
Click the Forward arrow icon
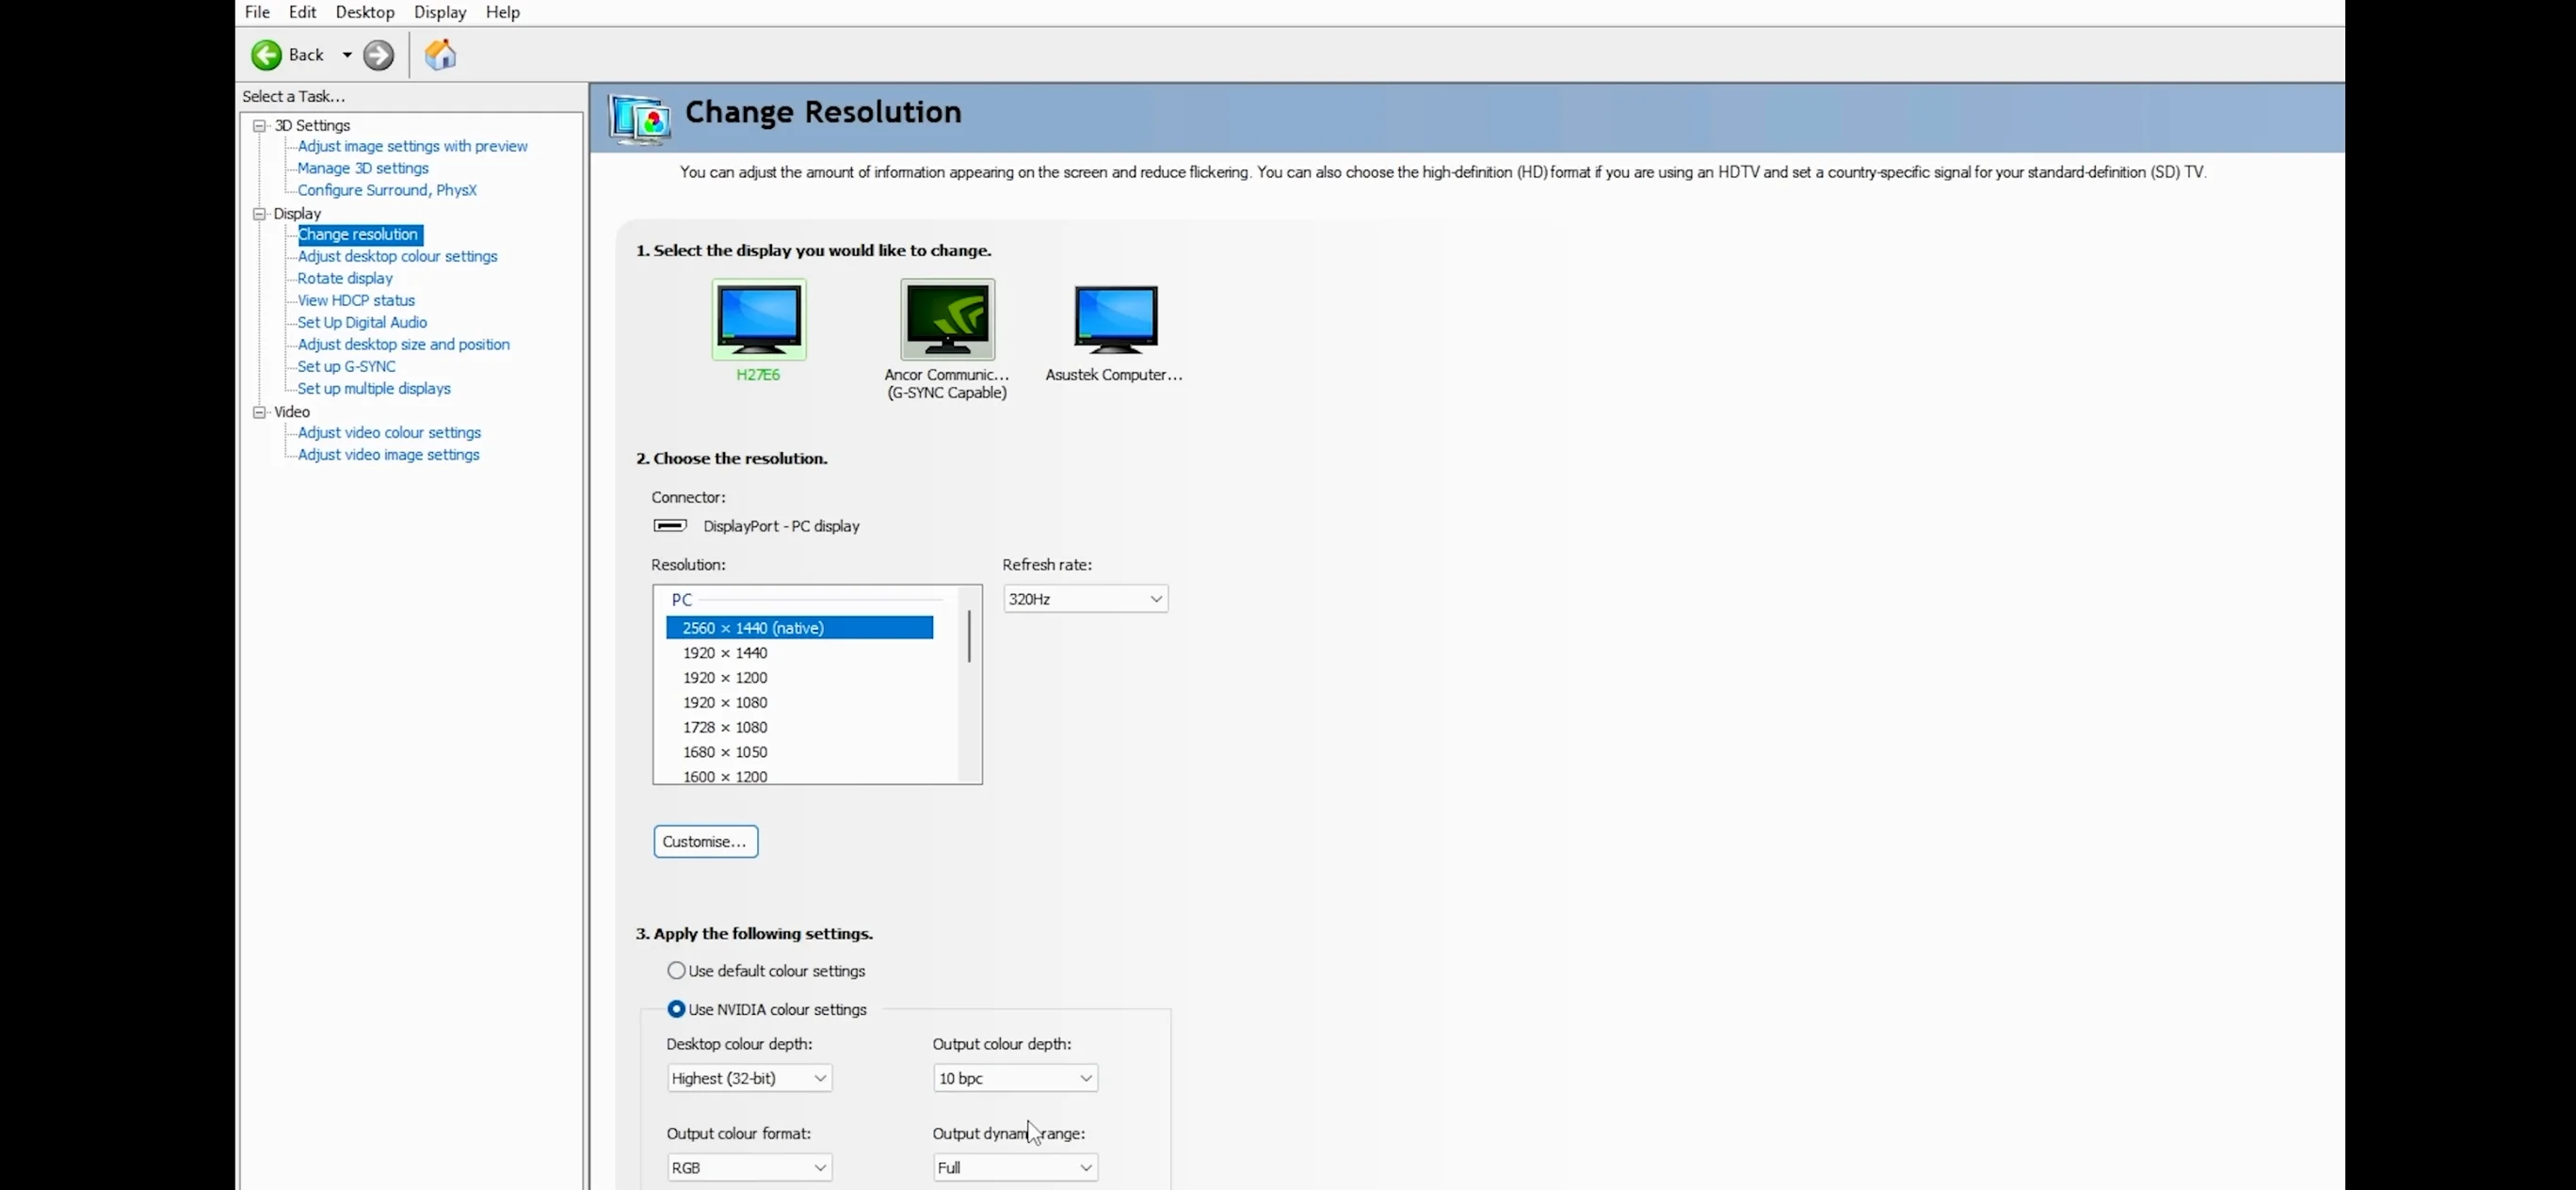coord(378,55)
